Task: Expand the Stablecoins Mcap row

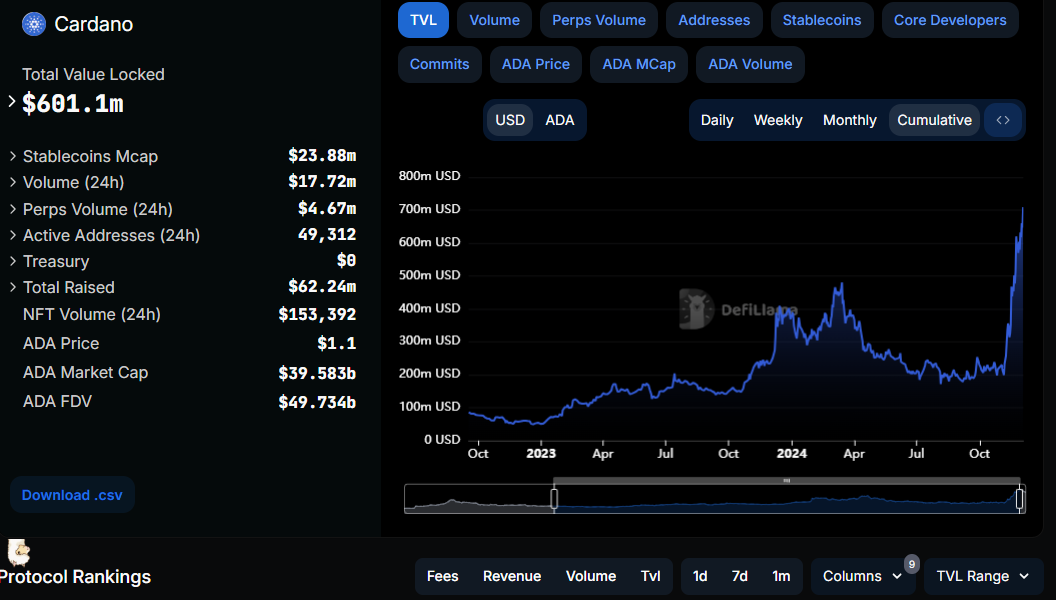Action: pos(13,156)
